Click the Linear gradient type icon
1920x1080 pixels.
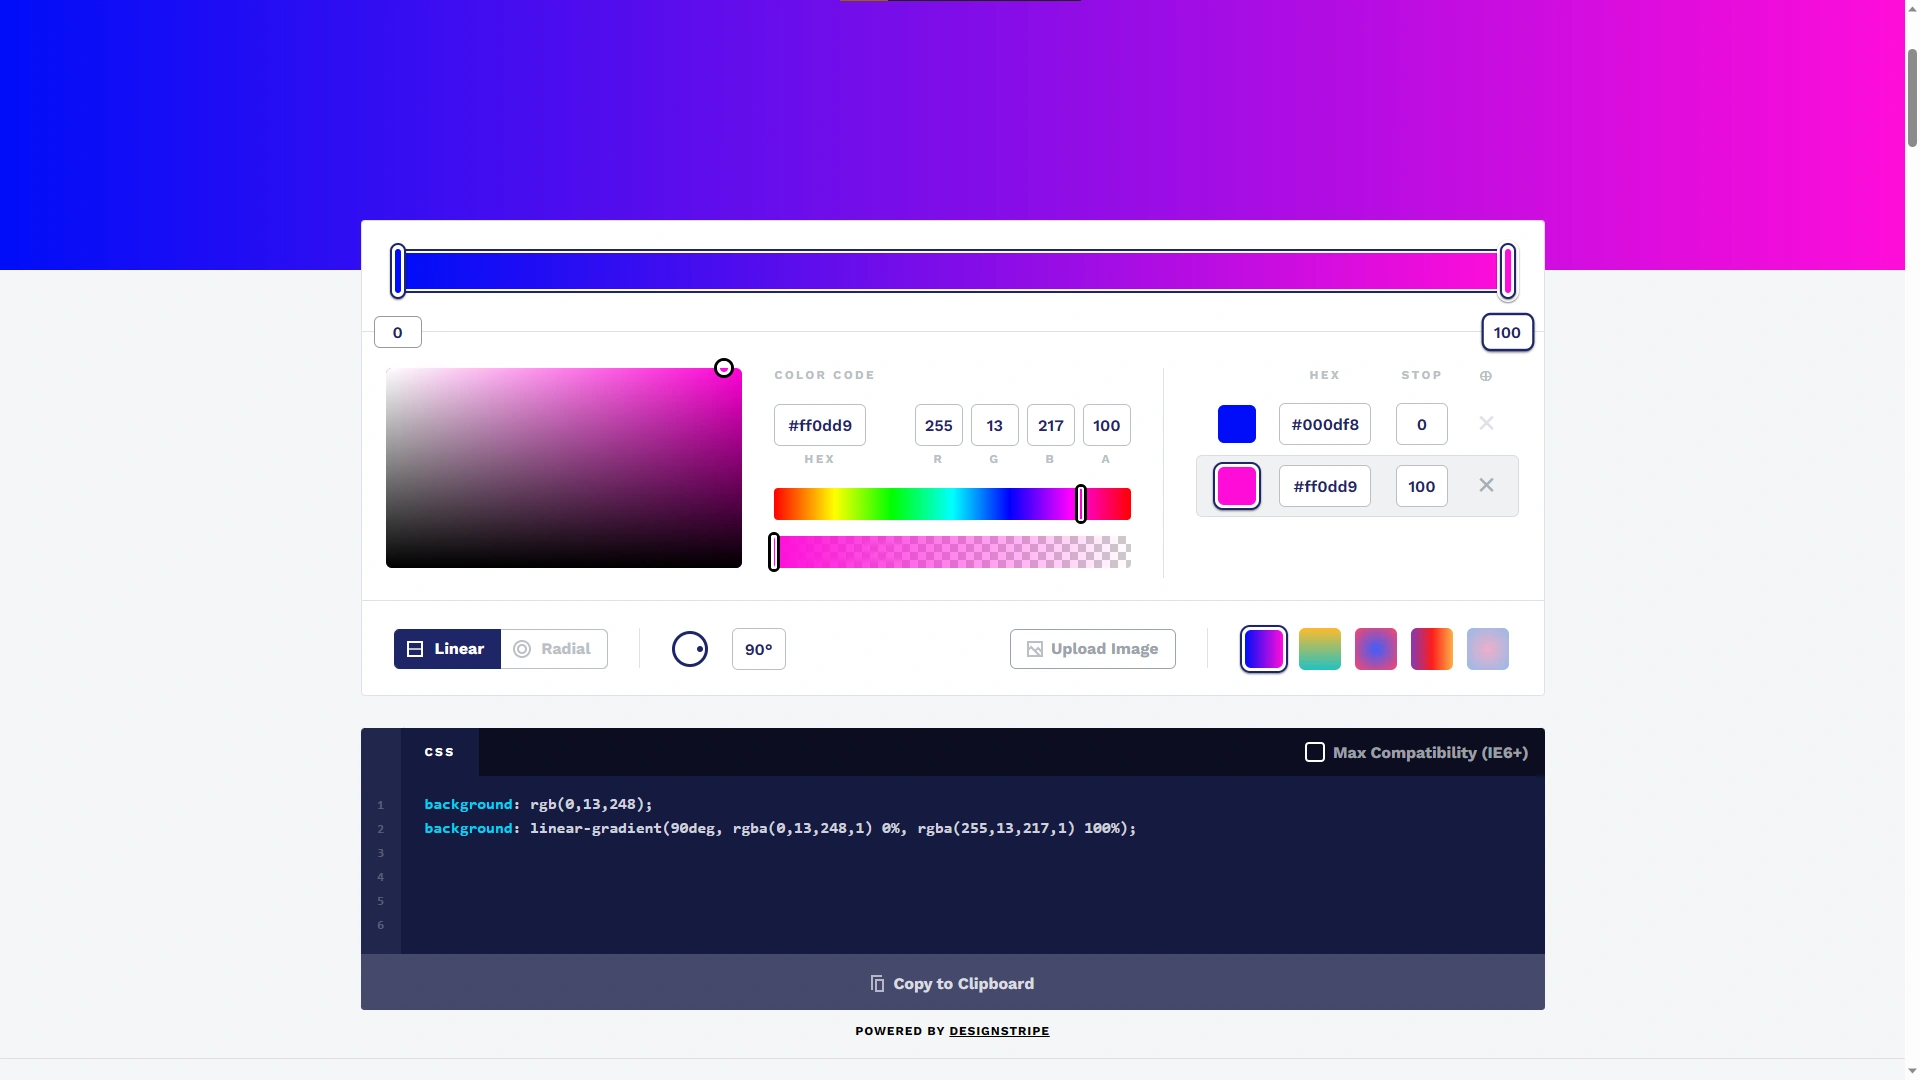(x=416, y=648)
